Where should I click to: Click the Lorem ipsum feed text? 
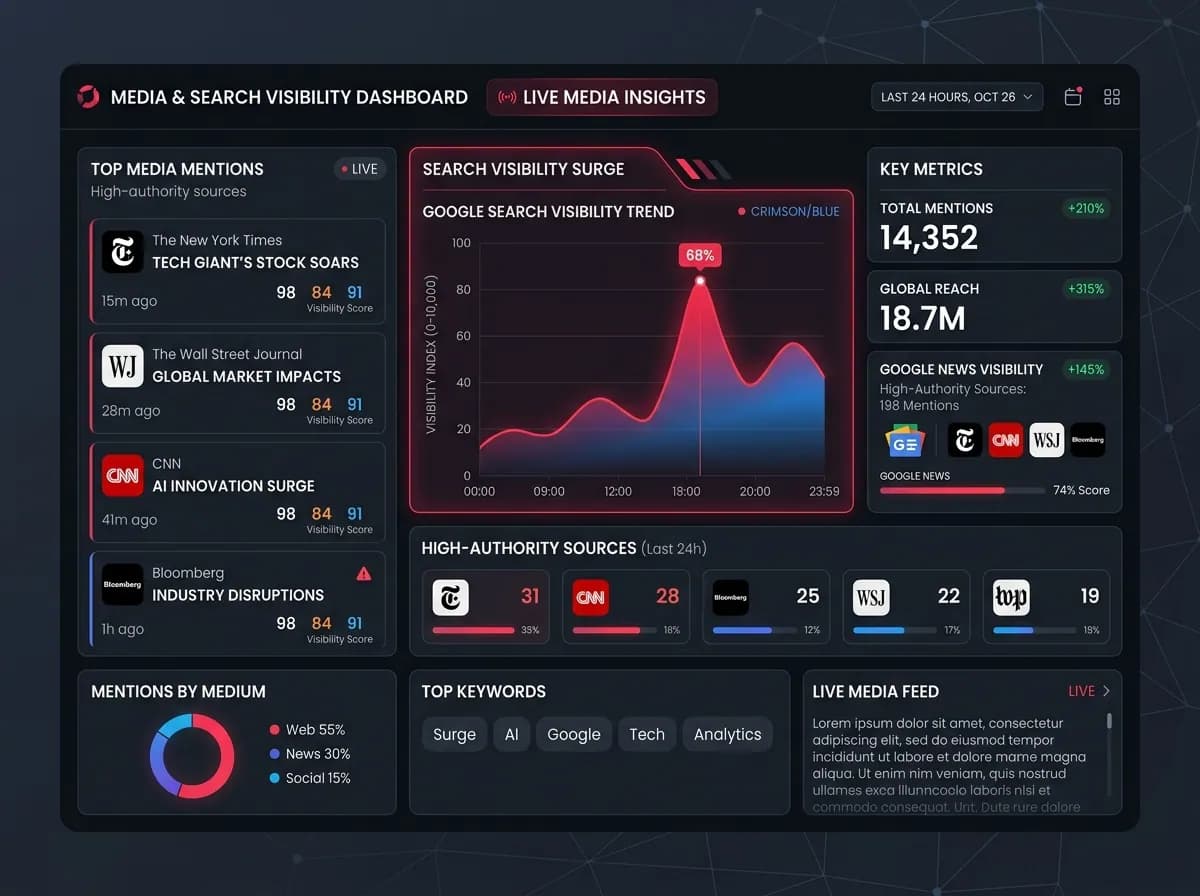click(948, 765)
